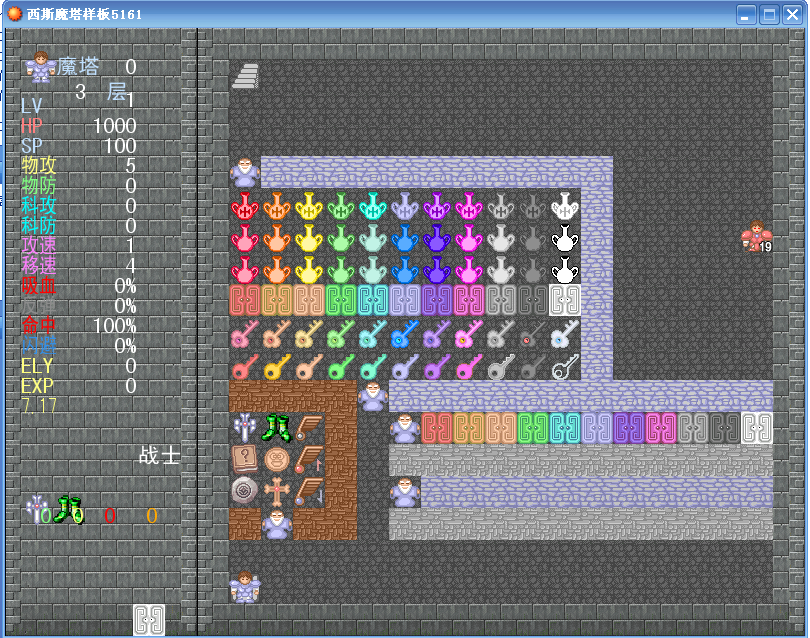Image resolution: width=810 pixels, height=638 pixels.
Task: Pick up the gray round shield item
Action: tap(245, 492)
